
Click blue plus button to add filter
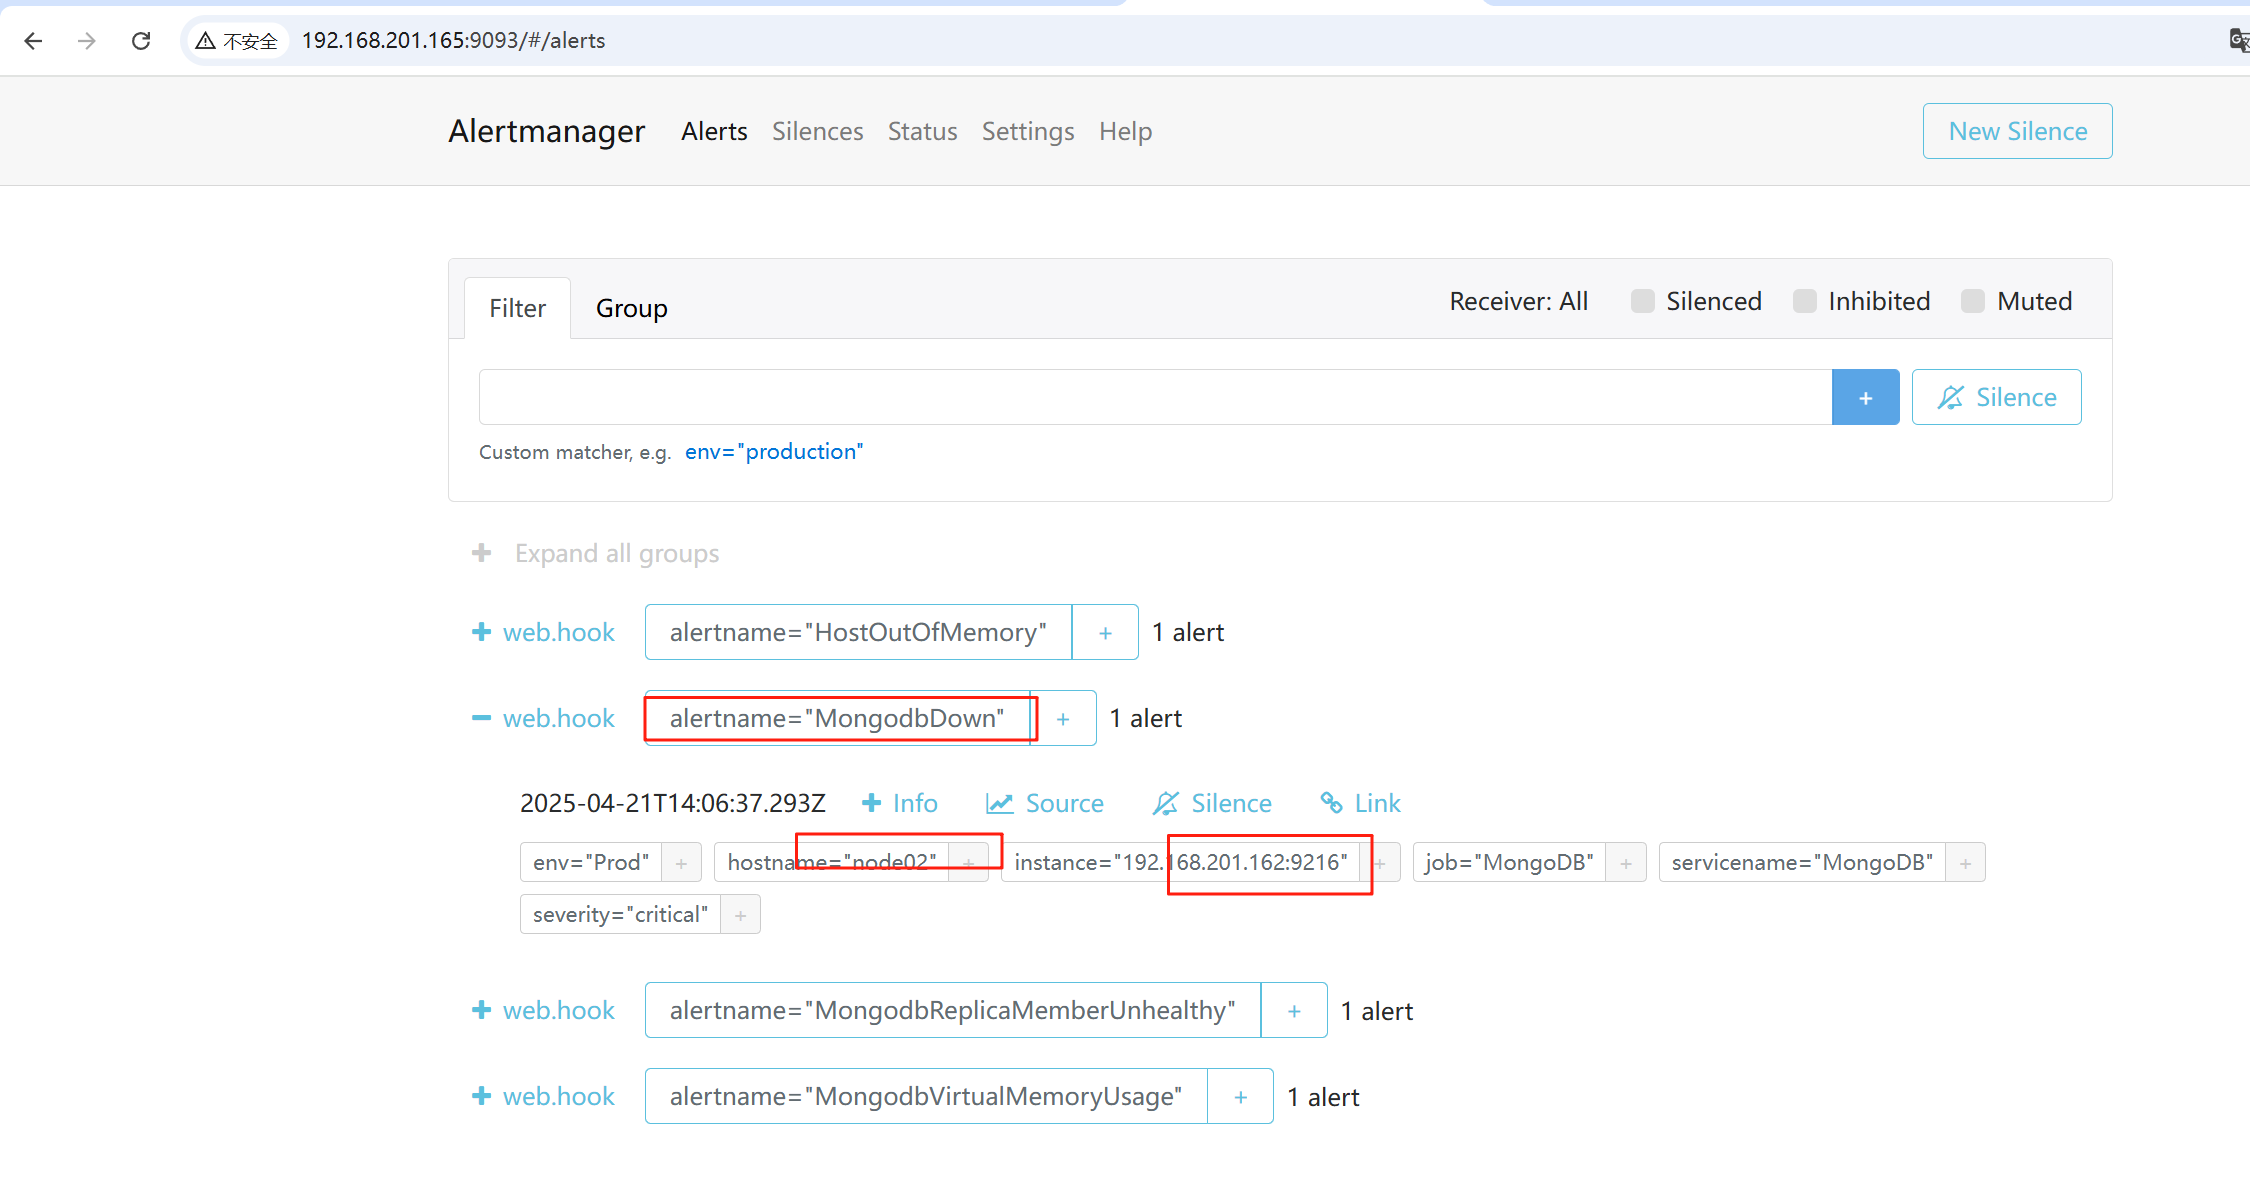coord(1865,398)
